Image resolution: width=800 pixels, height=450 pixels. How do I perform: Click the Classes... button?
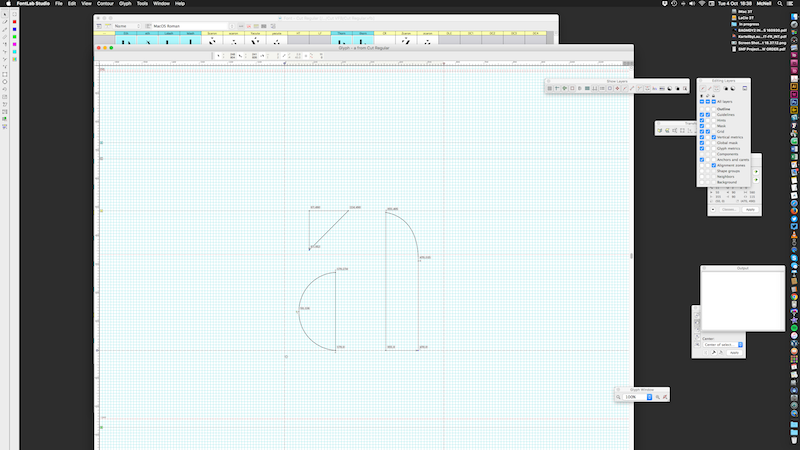[729, 210]
